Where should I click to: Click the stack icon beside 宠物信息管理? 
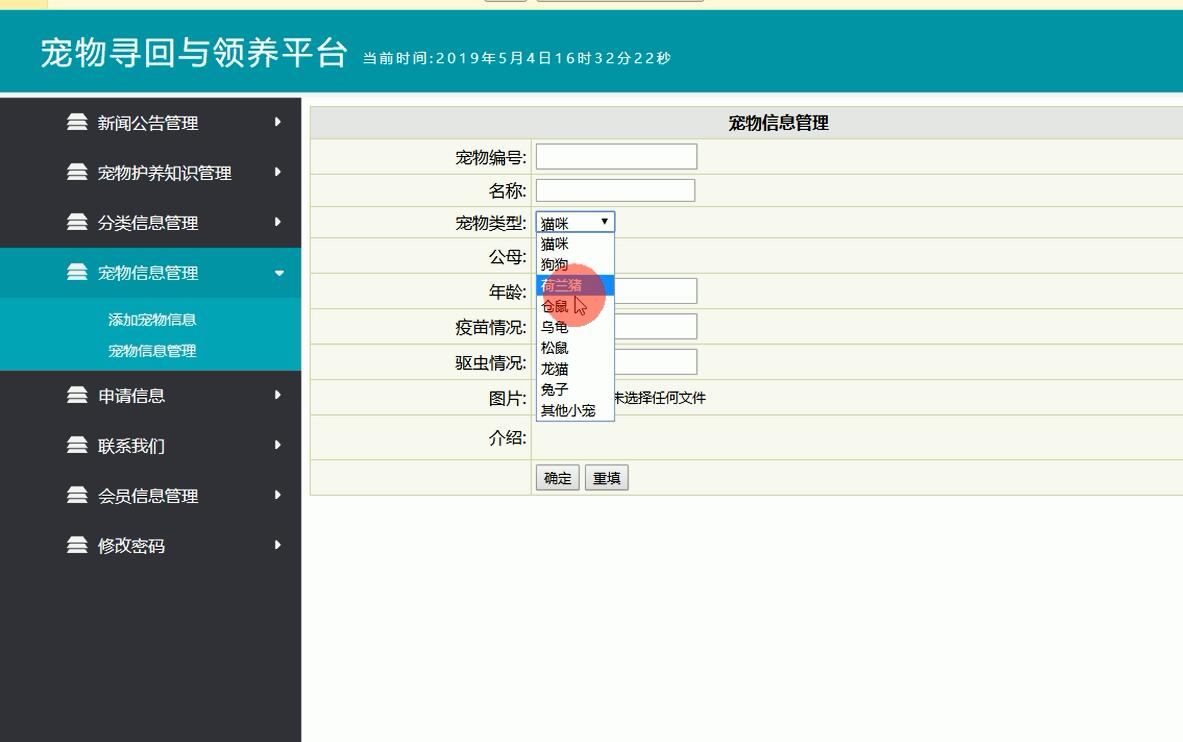coord(77,272)
